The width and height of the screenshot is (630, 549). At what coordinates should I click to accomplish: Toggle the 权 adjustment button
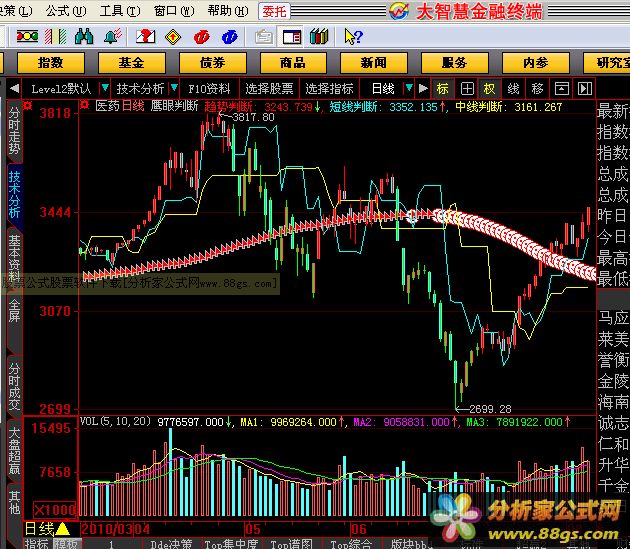click(x=490, y=88)
